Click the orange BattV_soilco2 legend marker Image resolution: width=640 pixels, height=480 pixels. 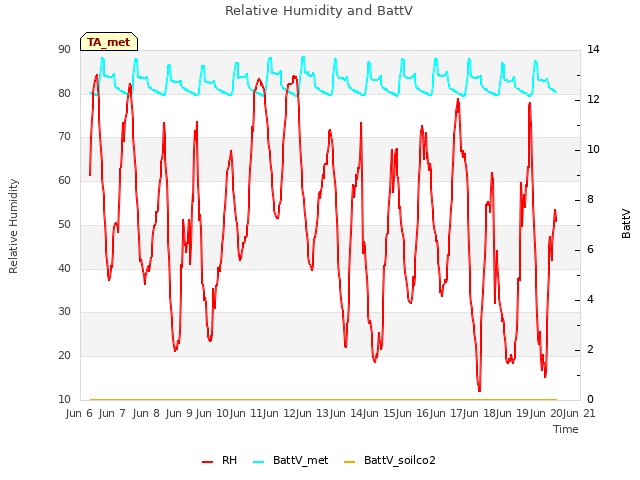(x=349, y=462)
